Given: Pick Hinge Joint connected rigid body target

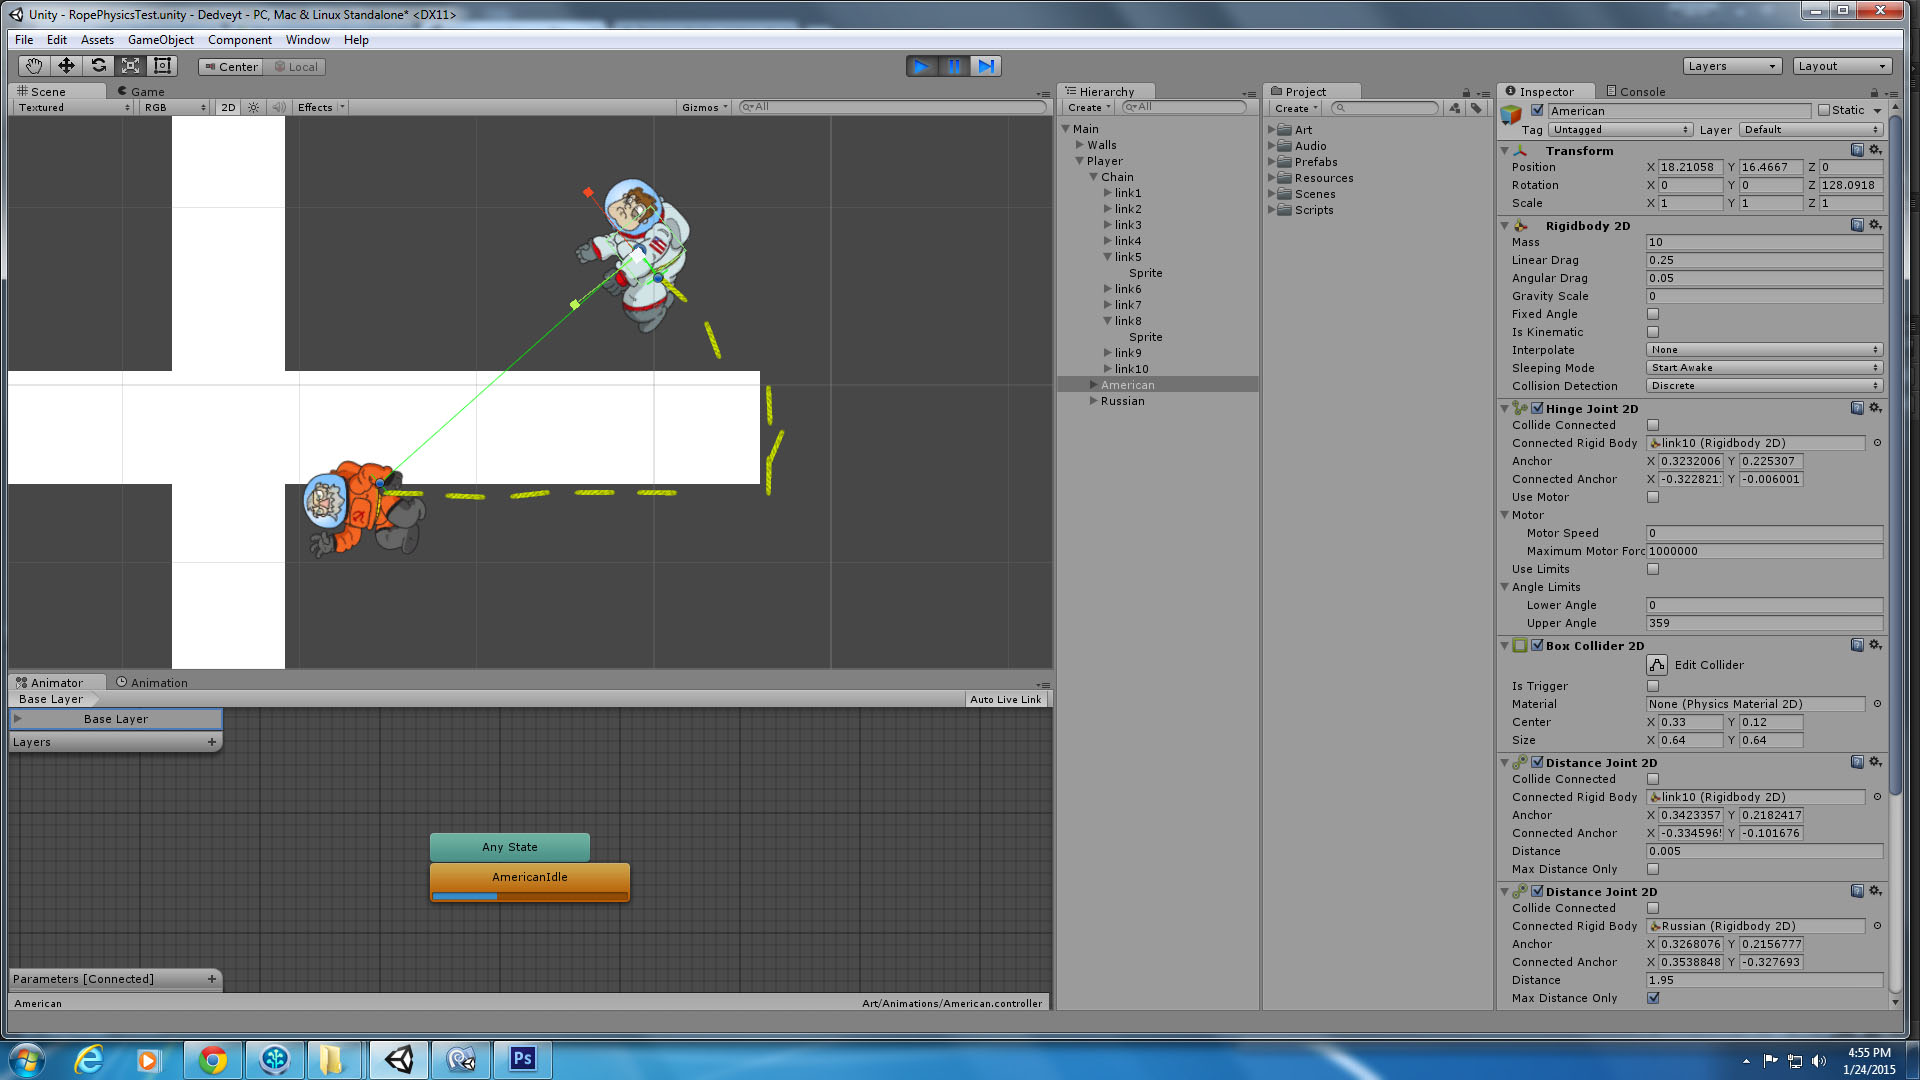Looking at the screenshot, I should pyautogui.click(x=1877, y=443).
